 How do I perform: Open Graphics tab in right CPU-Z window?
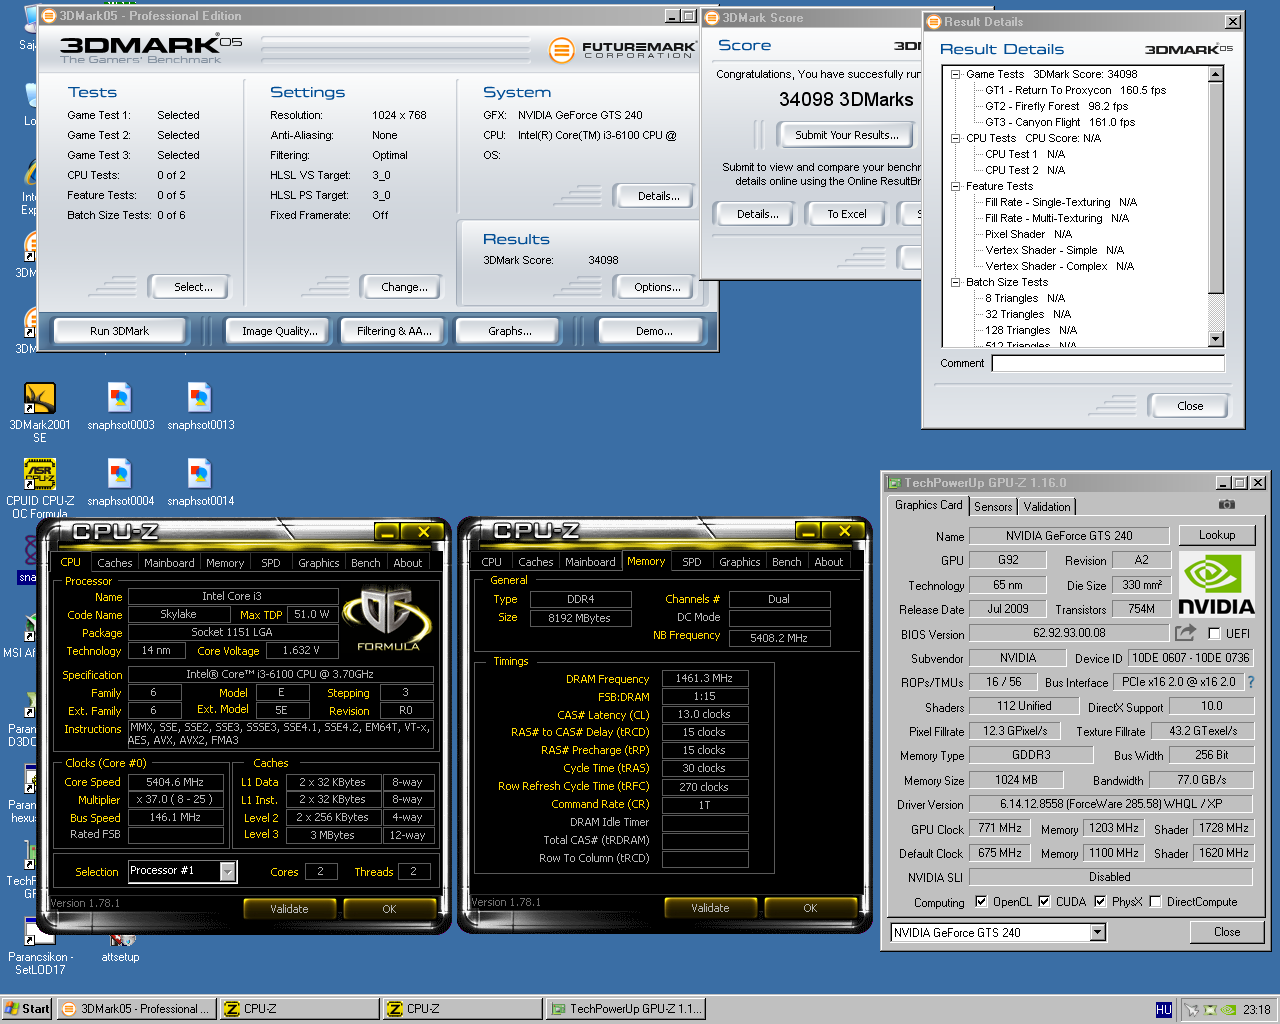[x=740, y=562]
